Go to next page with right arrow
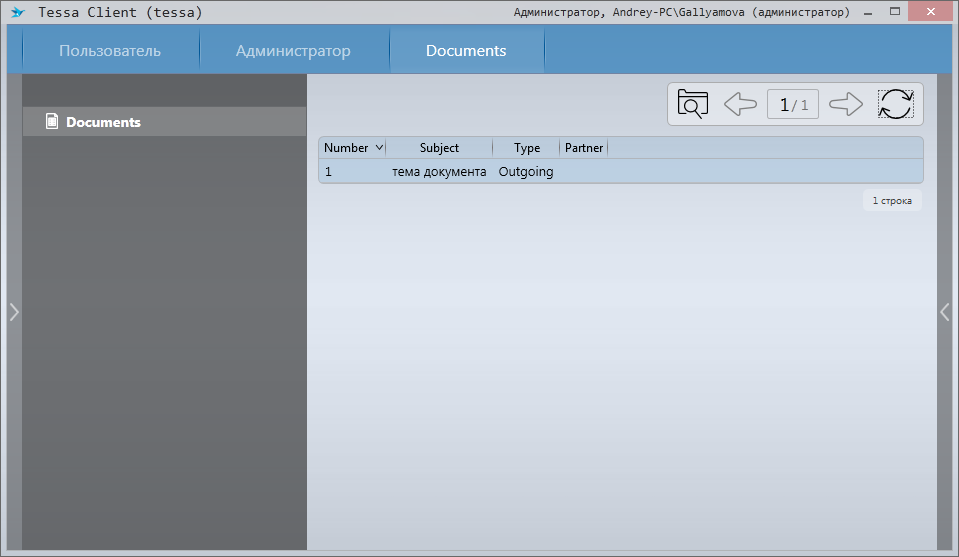The width and height of the screenshot is (959, 557). pos(846,104)
